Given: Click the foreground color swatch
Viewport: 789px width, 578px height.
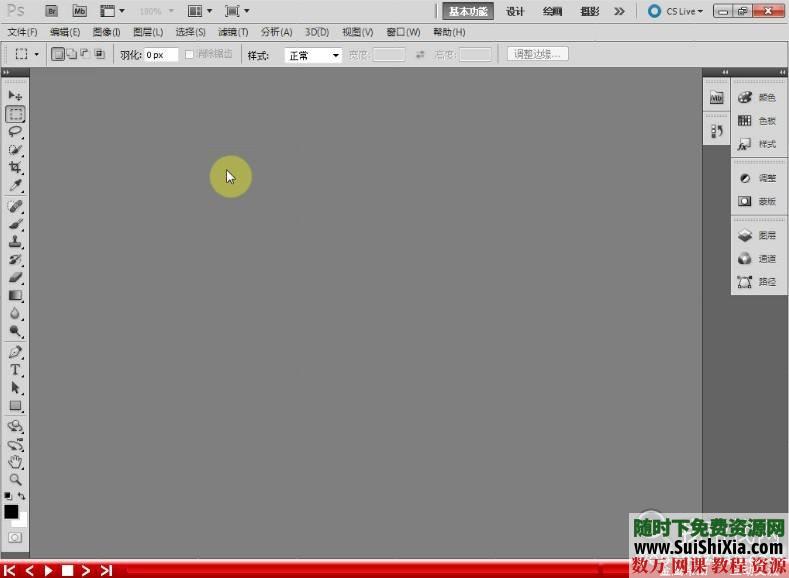Looking at the screenshot, I should [11, 512].
